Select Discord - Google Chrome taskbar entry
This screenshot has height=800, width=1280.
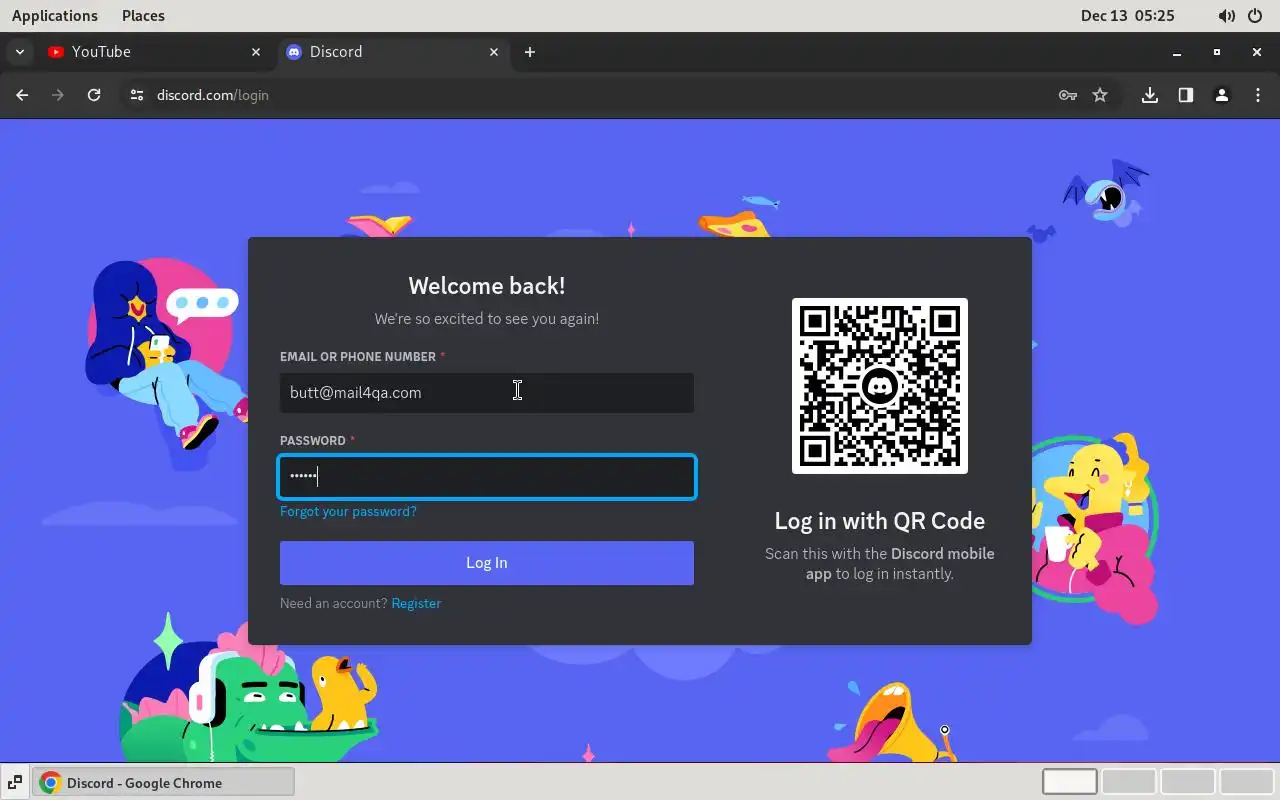pos(165,782)
